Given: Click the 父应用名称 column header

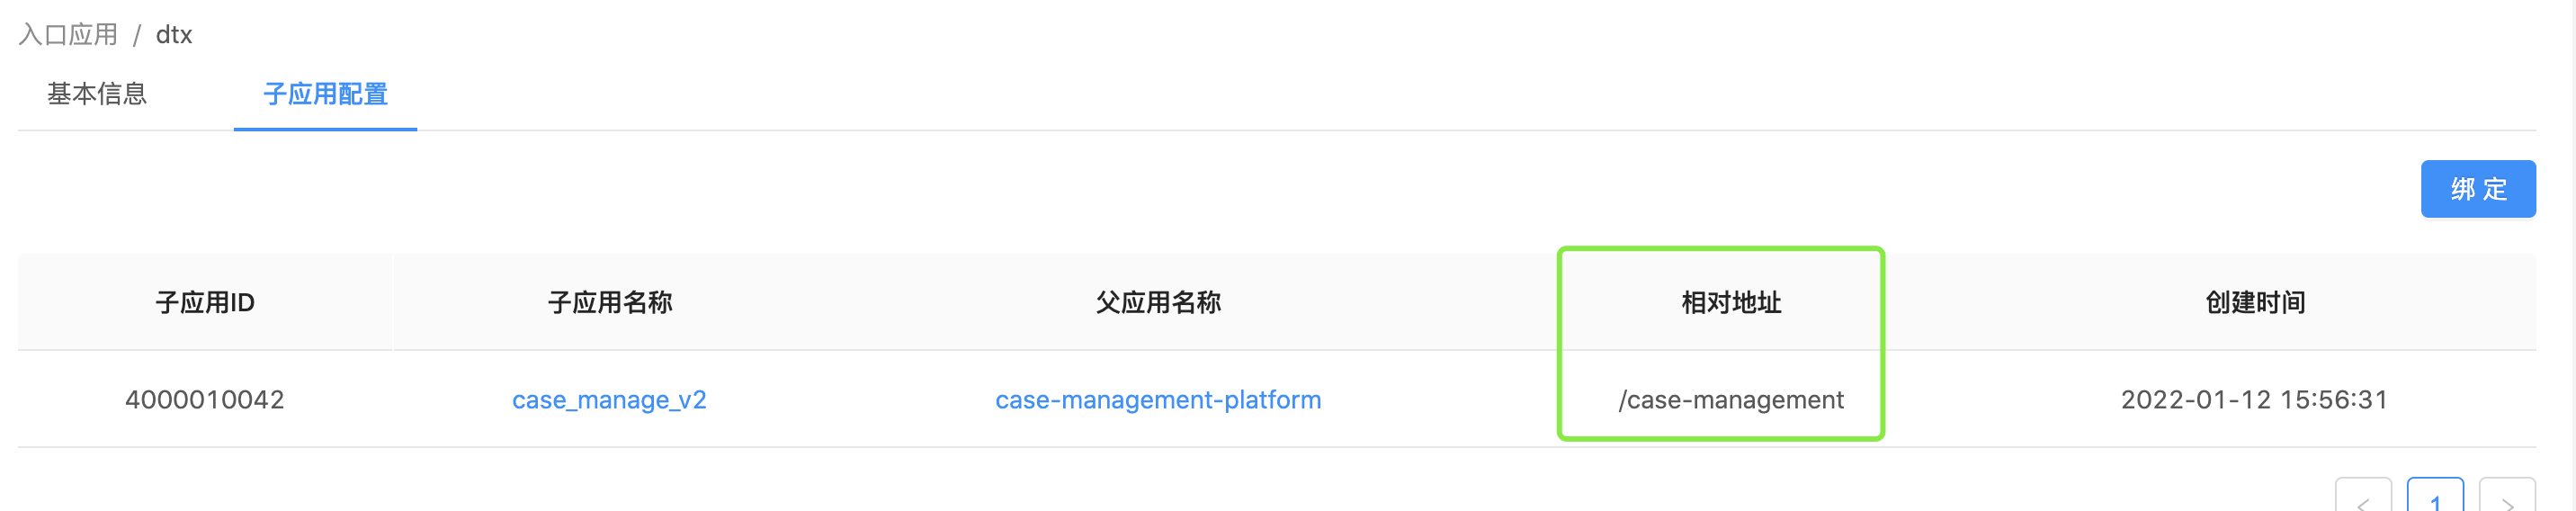Looking at the screenshot, I should (x=1158, y=302).
